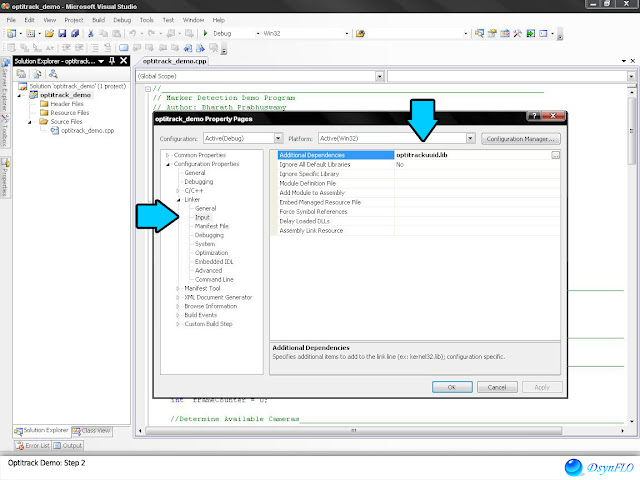Click the Open File folder icon

click(49, 33)
